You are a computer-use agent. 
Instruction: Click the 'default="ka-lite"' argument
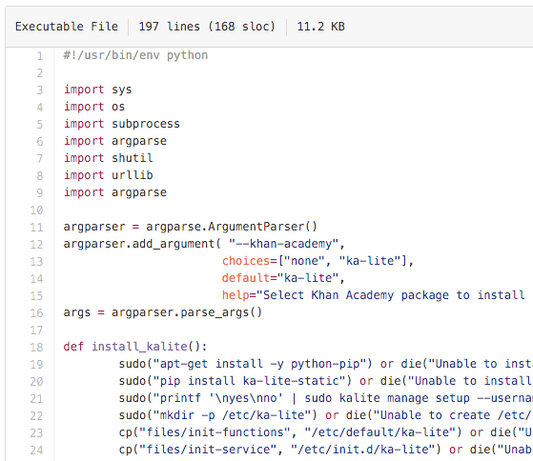tap(280, 278)
